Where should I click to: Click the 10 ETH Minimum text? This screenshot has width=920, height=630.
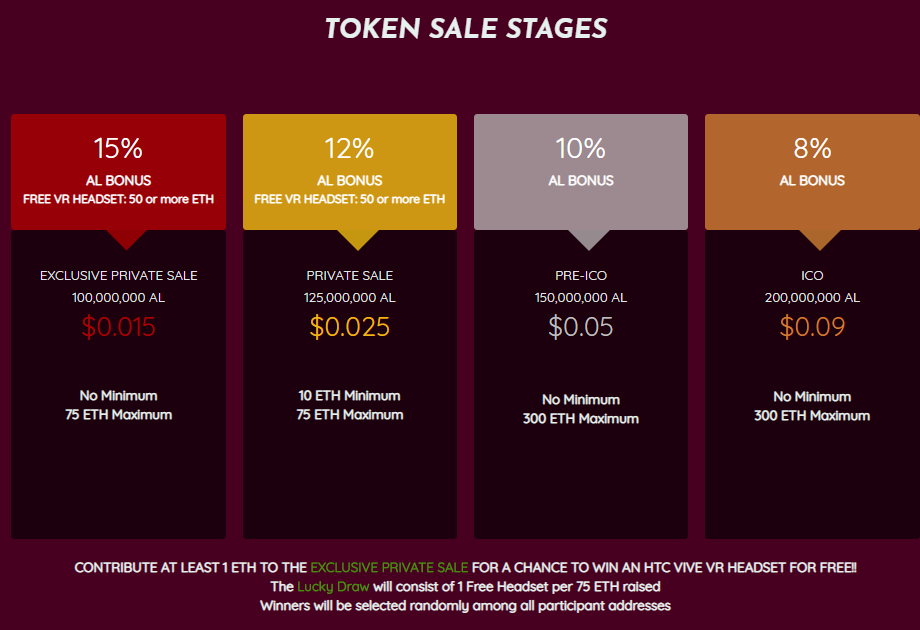click(x=350, y=396)
